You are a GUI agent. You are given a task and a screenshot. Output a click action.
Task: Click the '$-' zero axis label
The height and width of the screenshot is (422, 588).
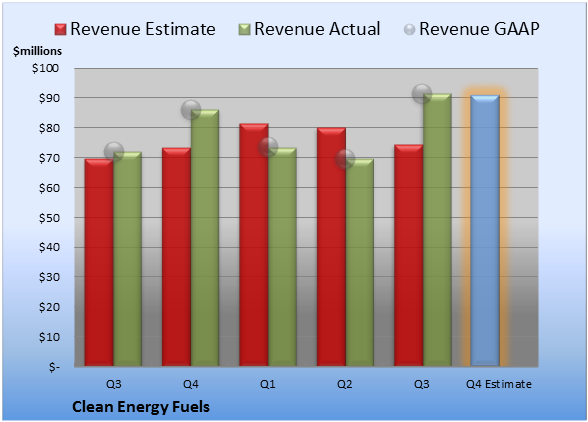(54, 367)
